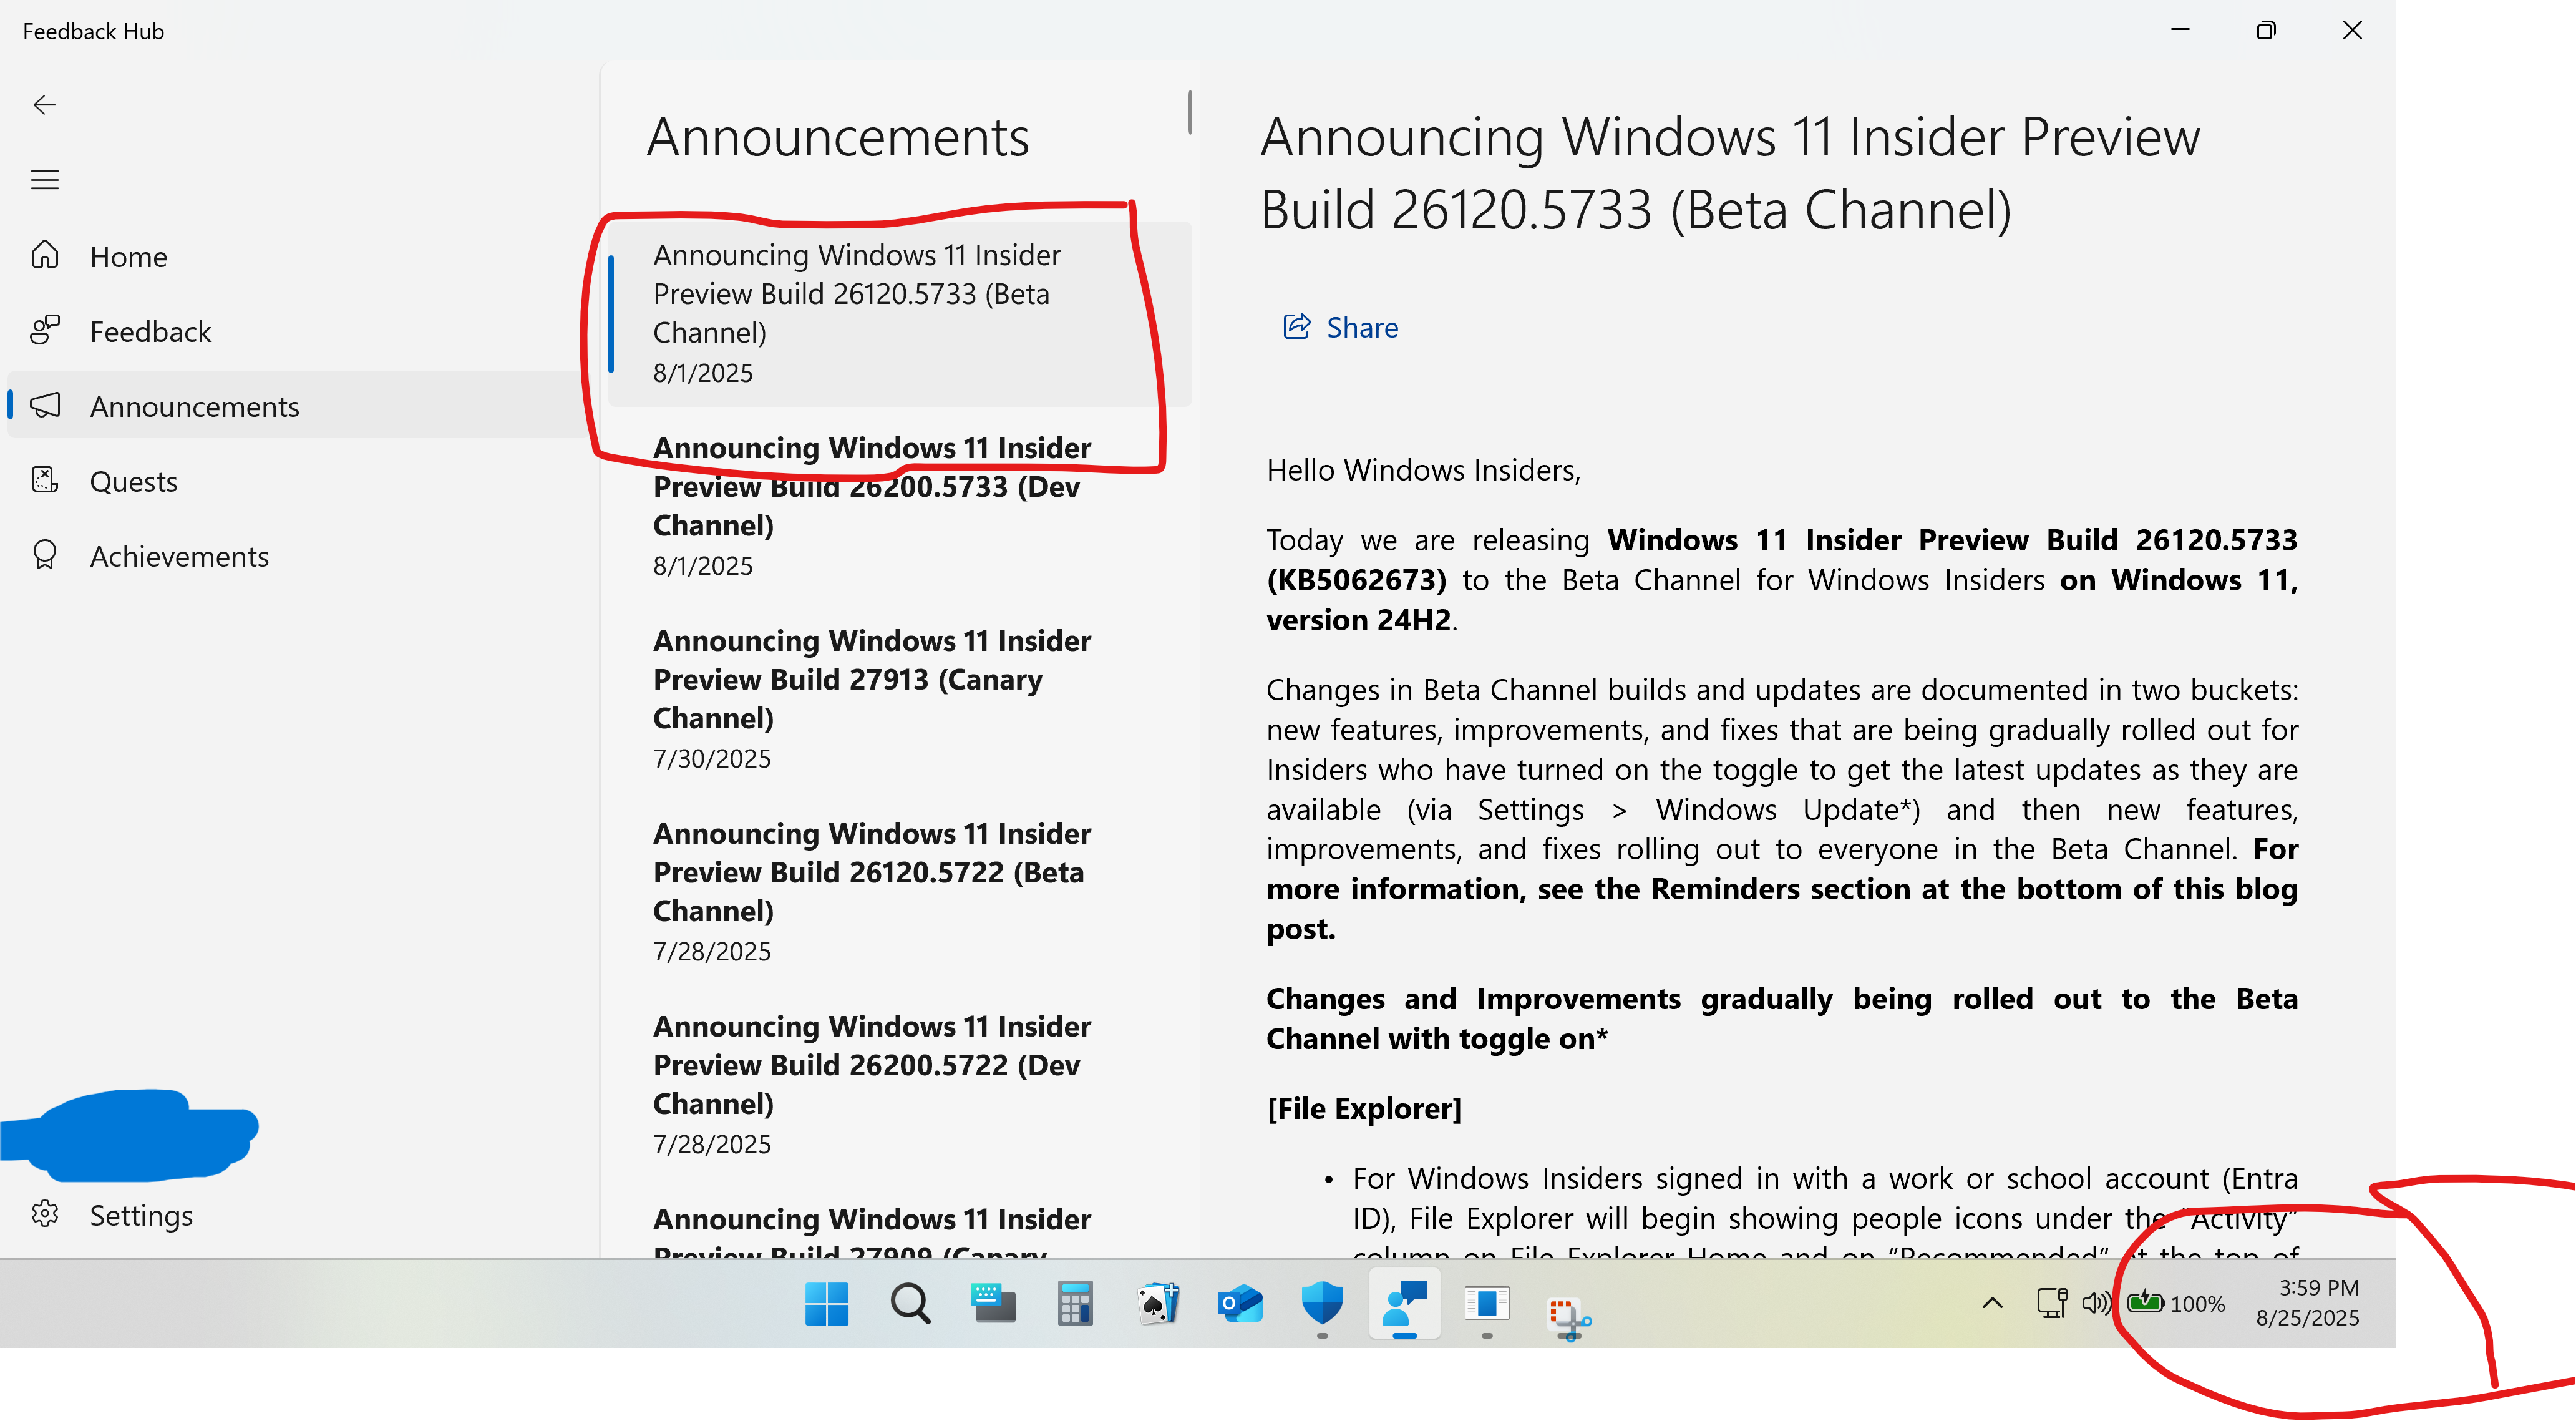Go to the Feedback section
The image size is (2576, 1421).
point(150,332)
